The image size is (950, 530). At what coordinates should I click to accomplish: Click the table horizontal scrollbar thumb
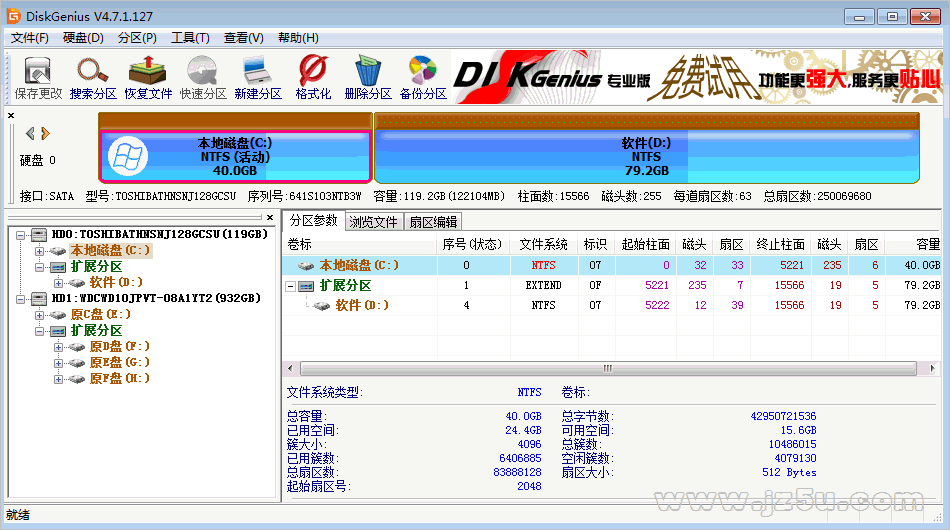click(608, 368)
